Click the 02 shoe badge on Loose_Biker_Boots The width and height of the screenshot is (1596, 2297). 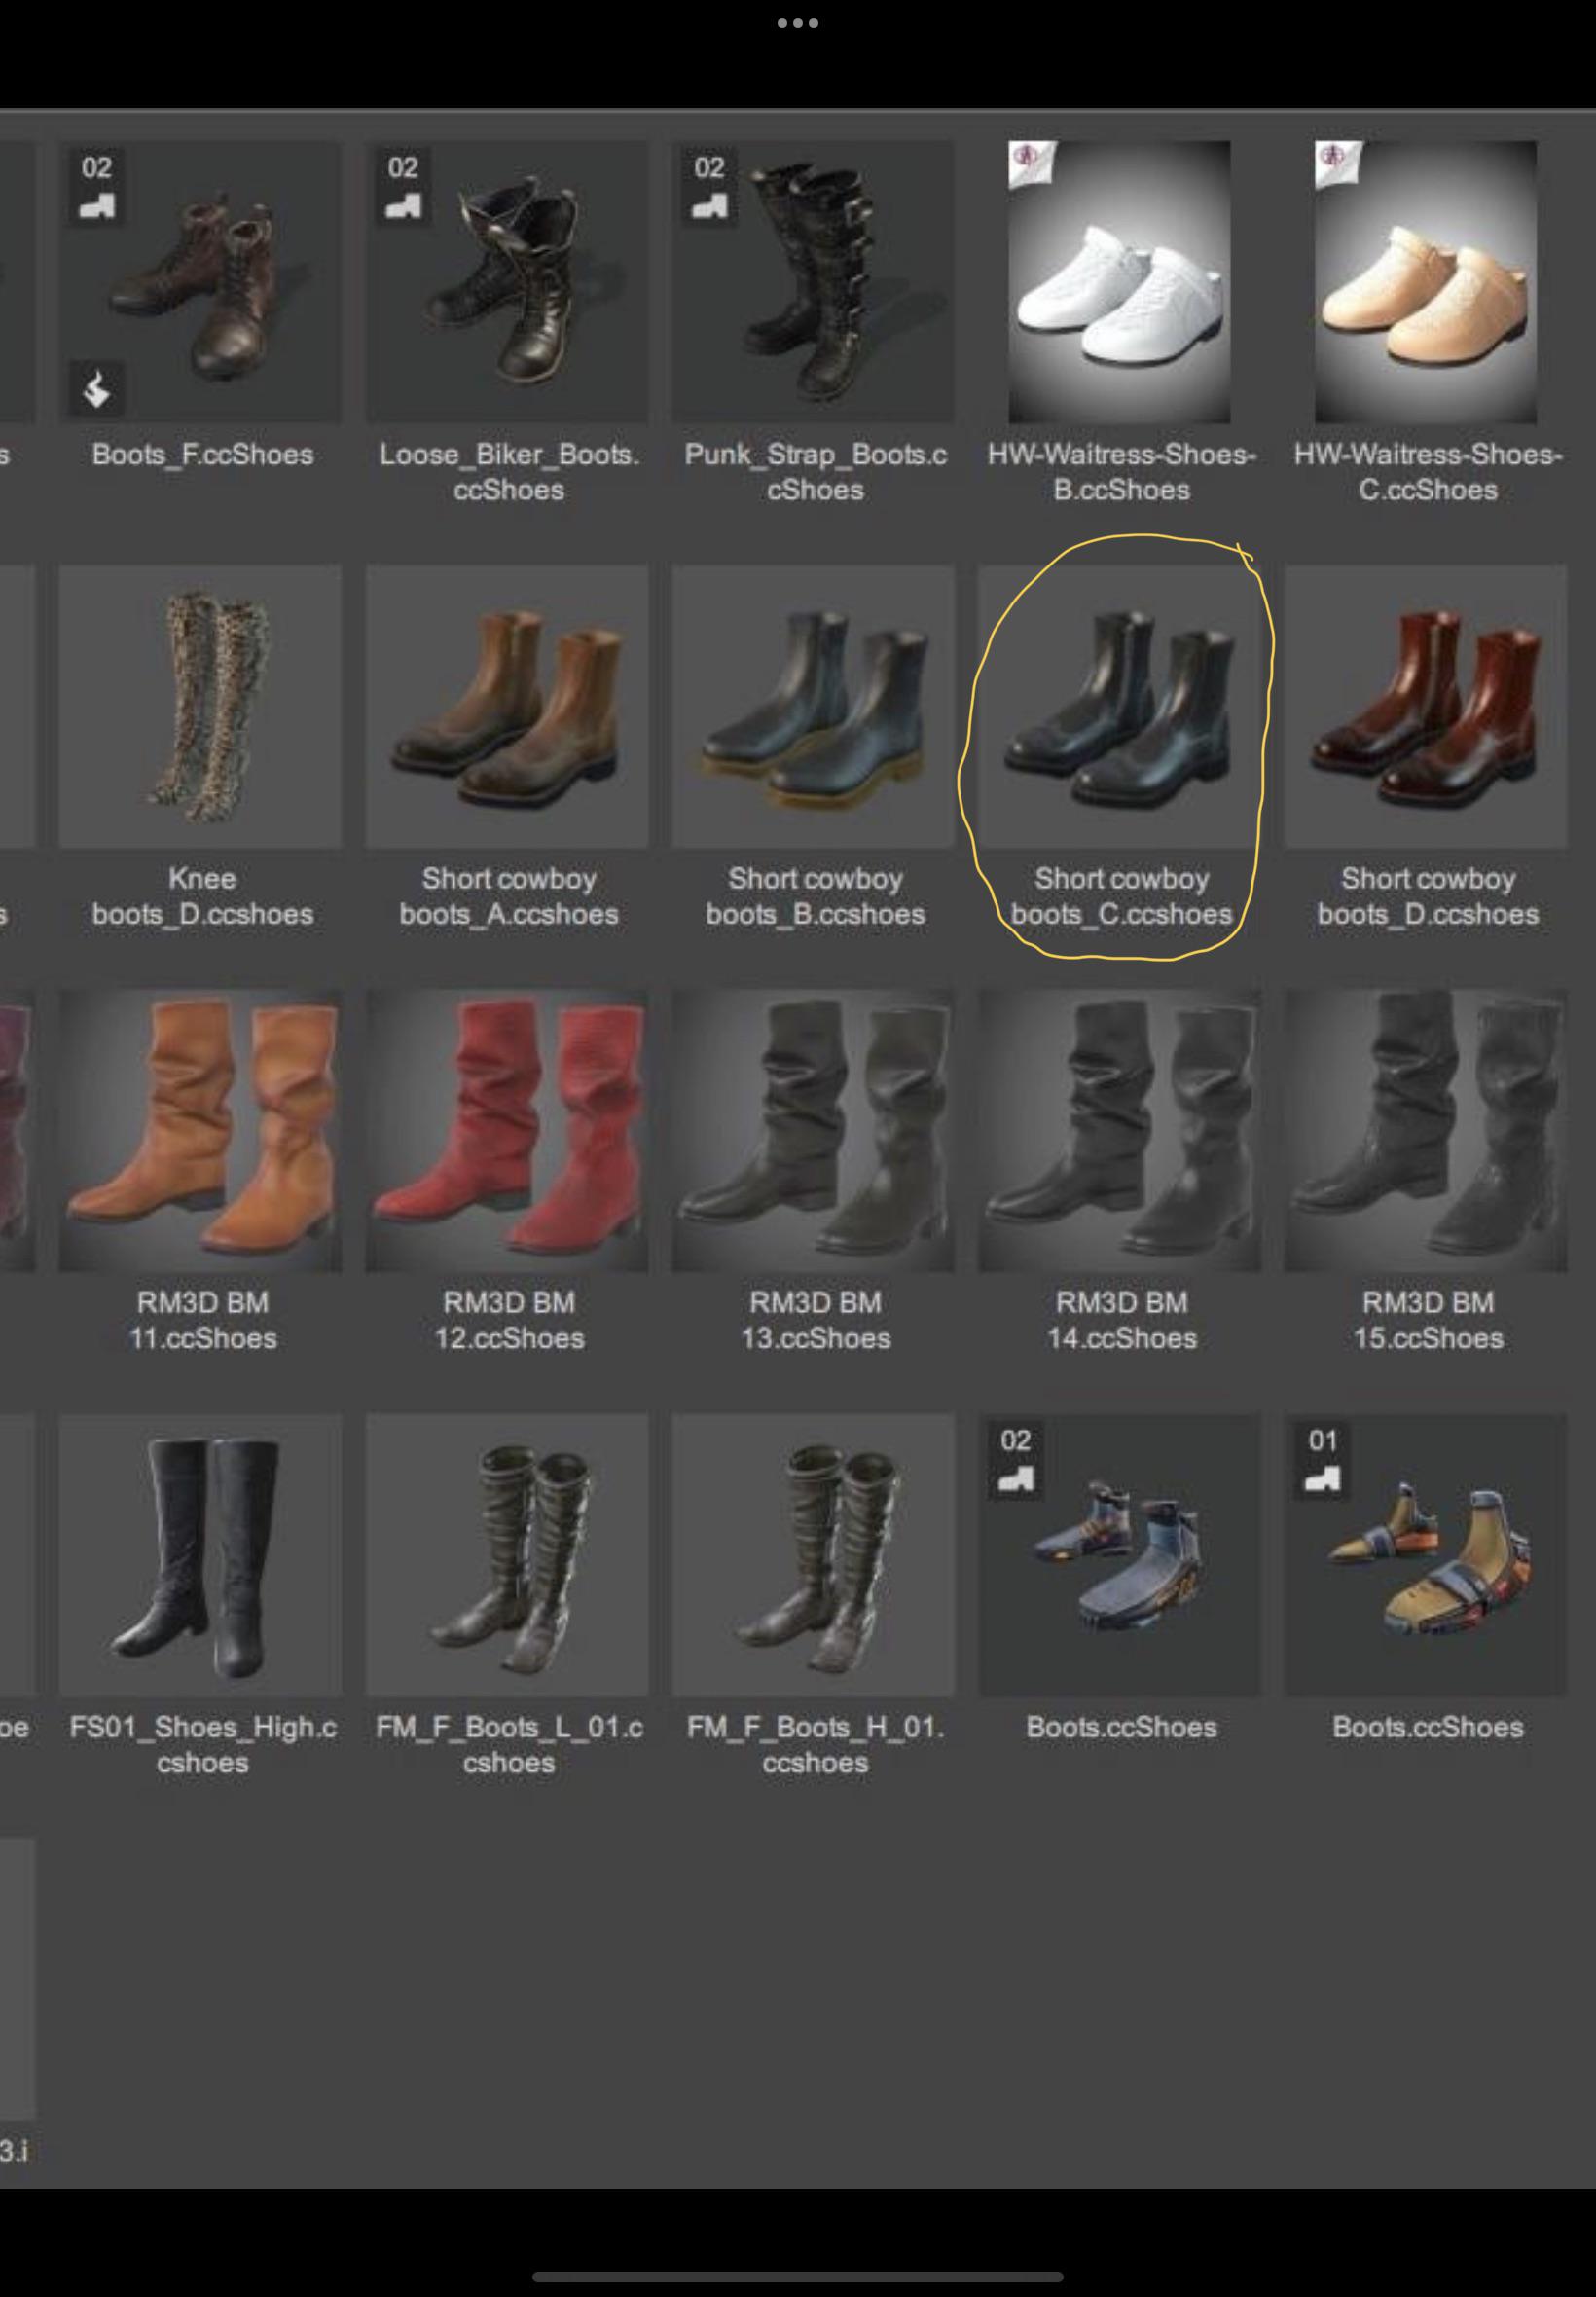point(403,187)
